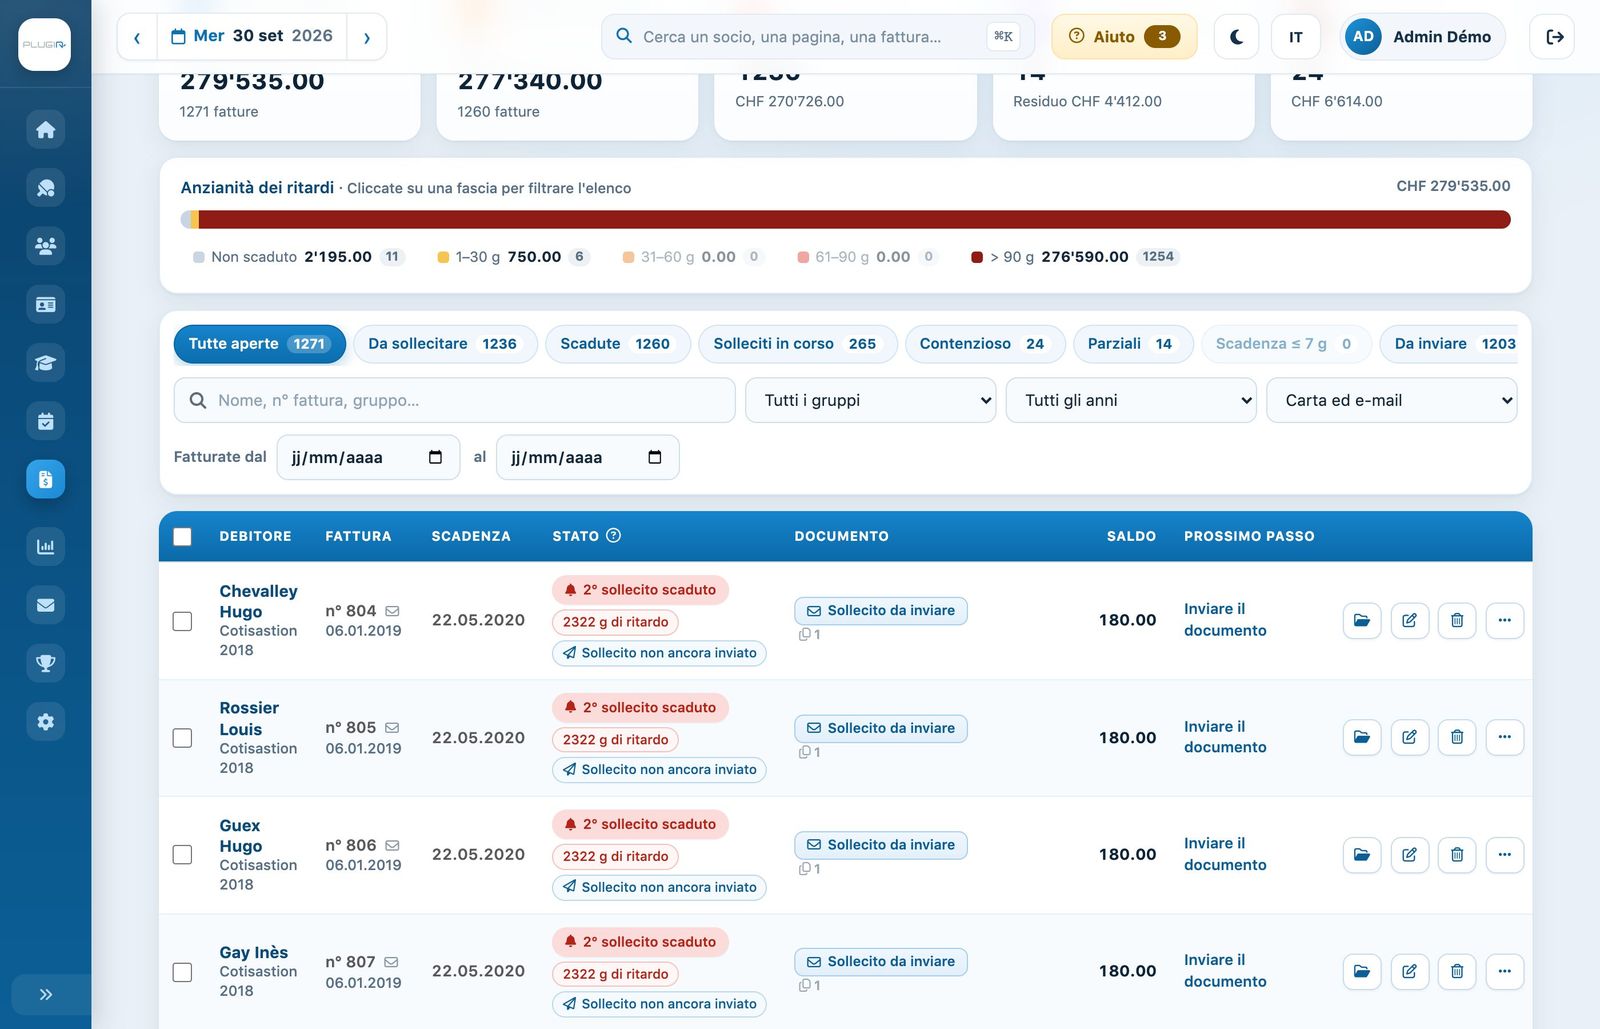This screenshot has height=1029, width=1600.
Task: Open the statistics chart icon in sidebar
Action: tap(45, 546)
